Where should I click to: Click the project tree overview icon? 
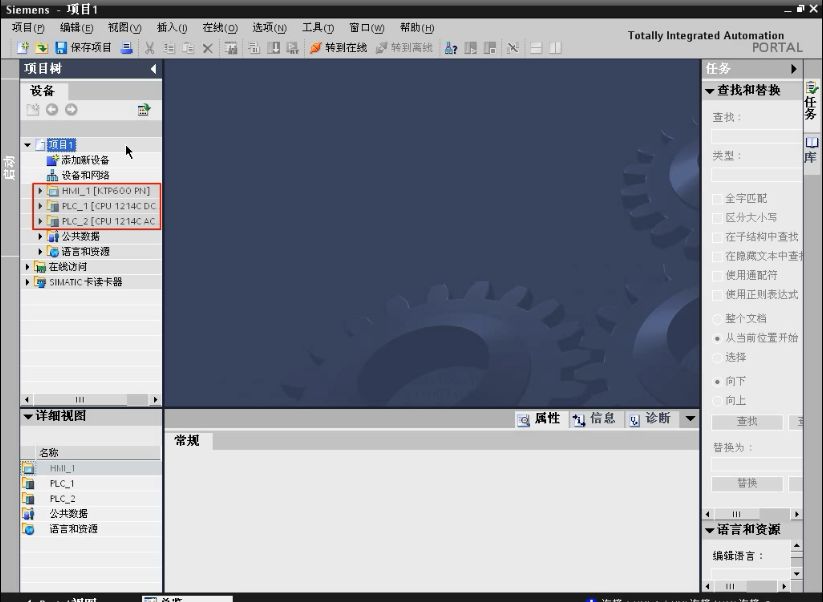coord(143,109)
